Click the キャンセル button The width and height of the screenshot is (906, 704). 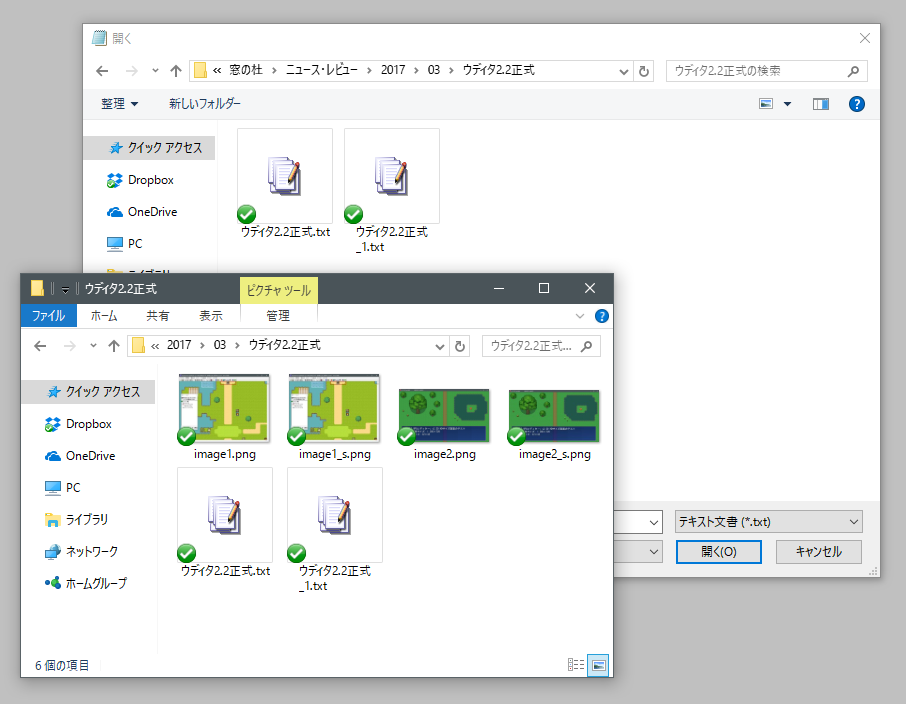pos(819,552)
